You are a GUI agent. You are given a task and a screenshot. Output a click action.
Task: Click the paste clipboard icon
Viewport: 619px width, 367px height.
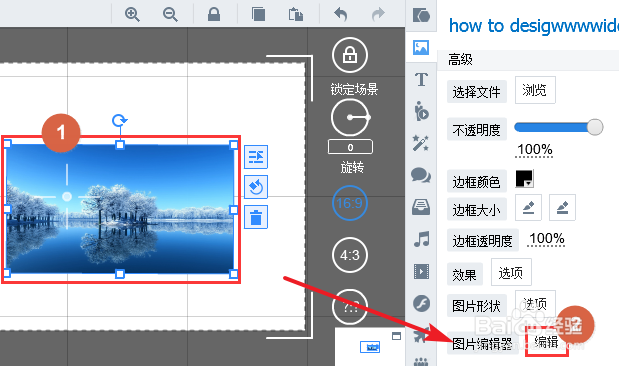(296, 15)
